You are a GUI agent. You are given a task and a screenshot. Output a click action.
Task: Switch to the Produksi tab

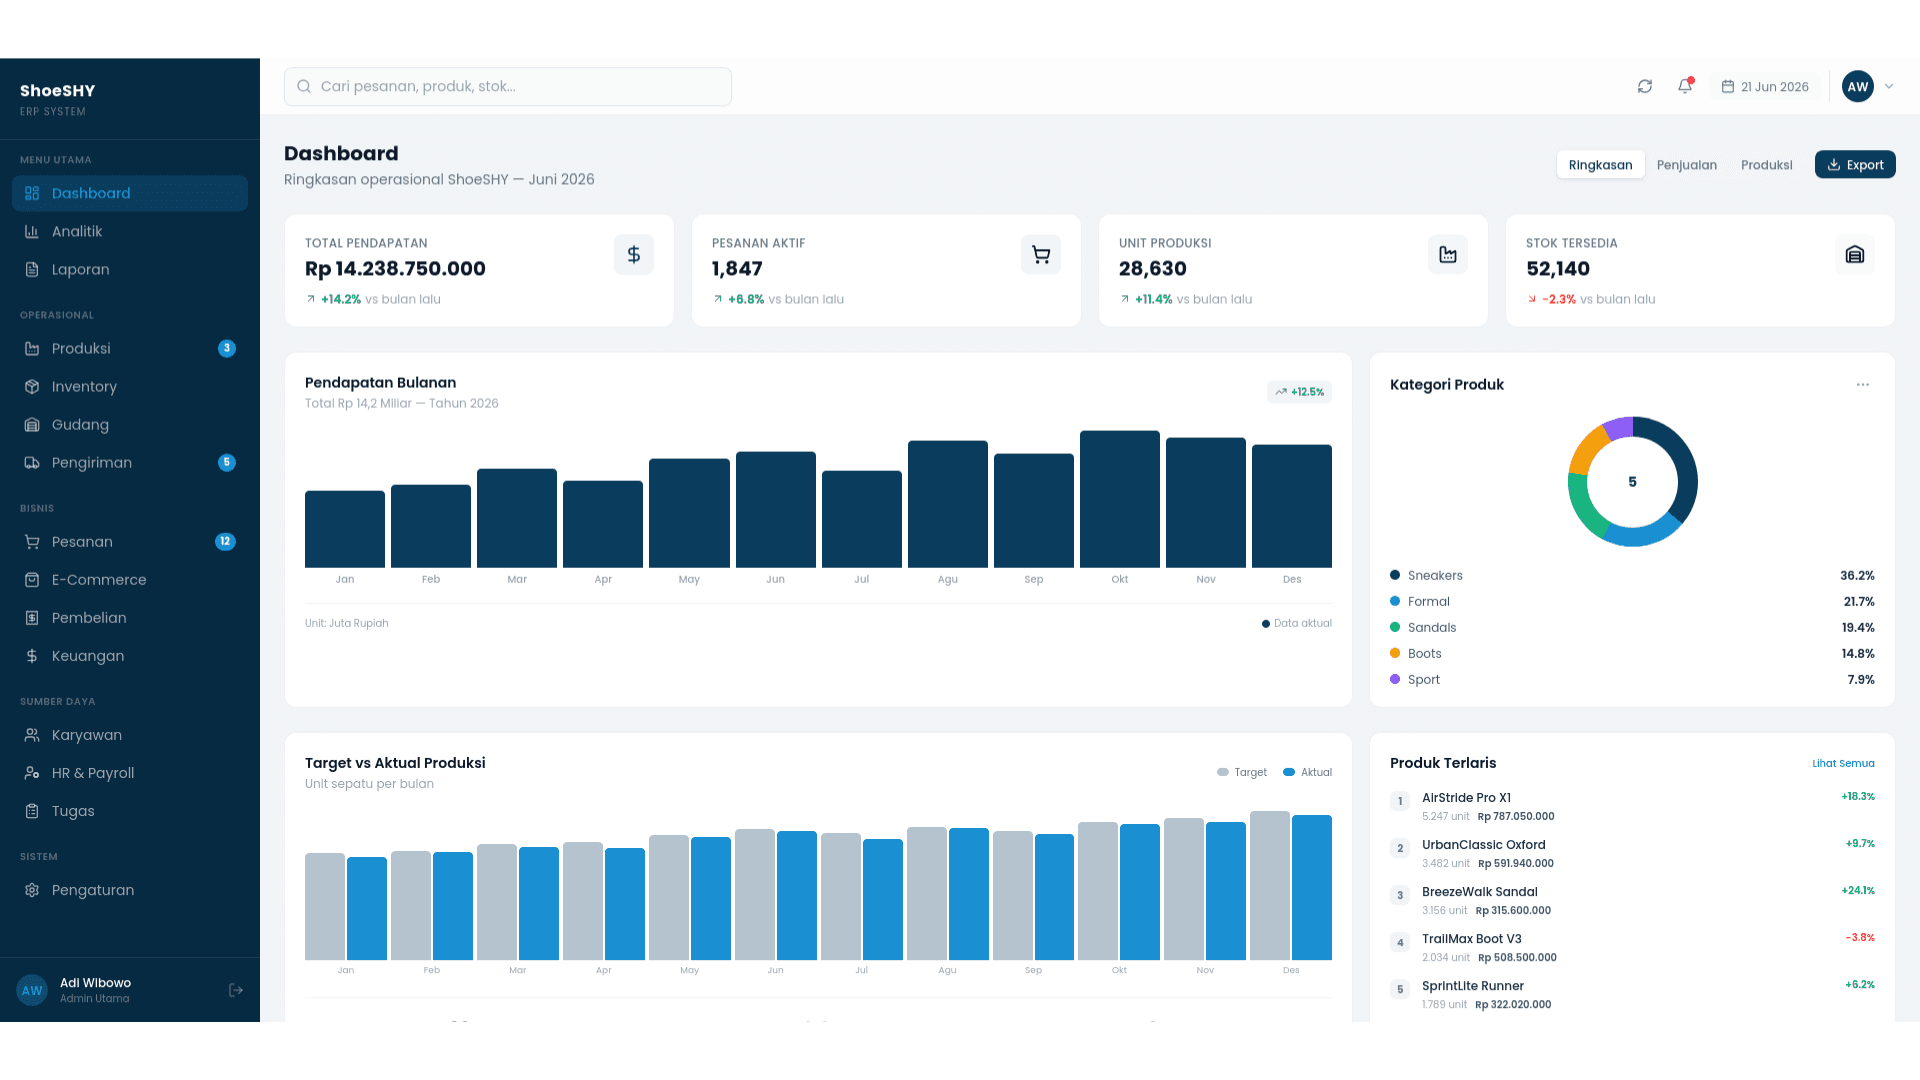tap(1767, 165)
